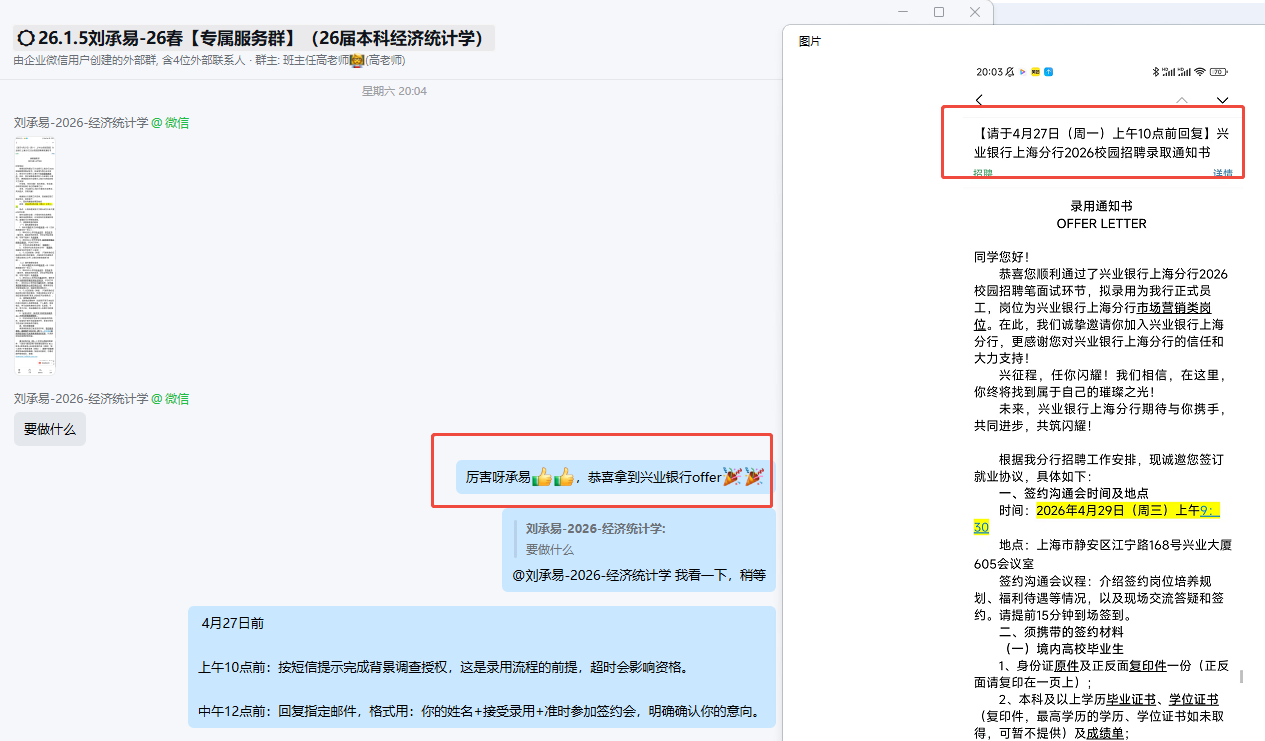This screenshot has width=1265, height=741.
Task: Click the highlighted date 2026年4月29日（周三）上午
Action: tap(1118, 510)
